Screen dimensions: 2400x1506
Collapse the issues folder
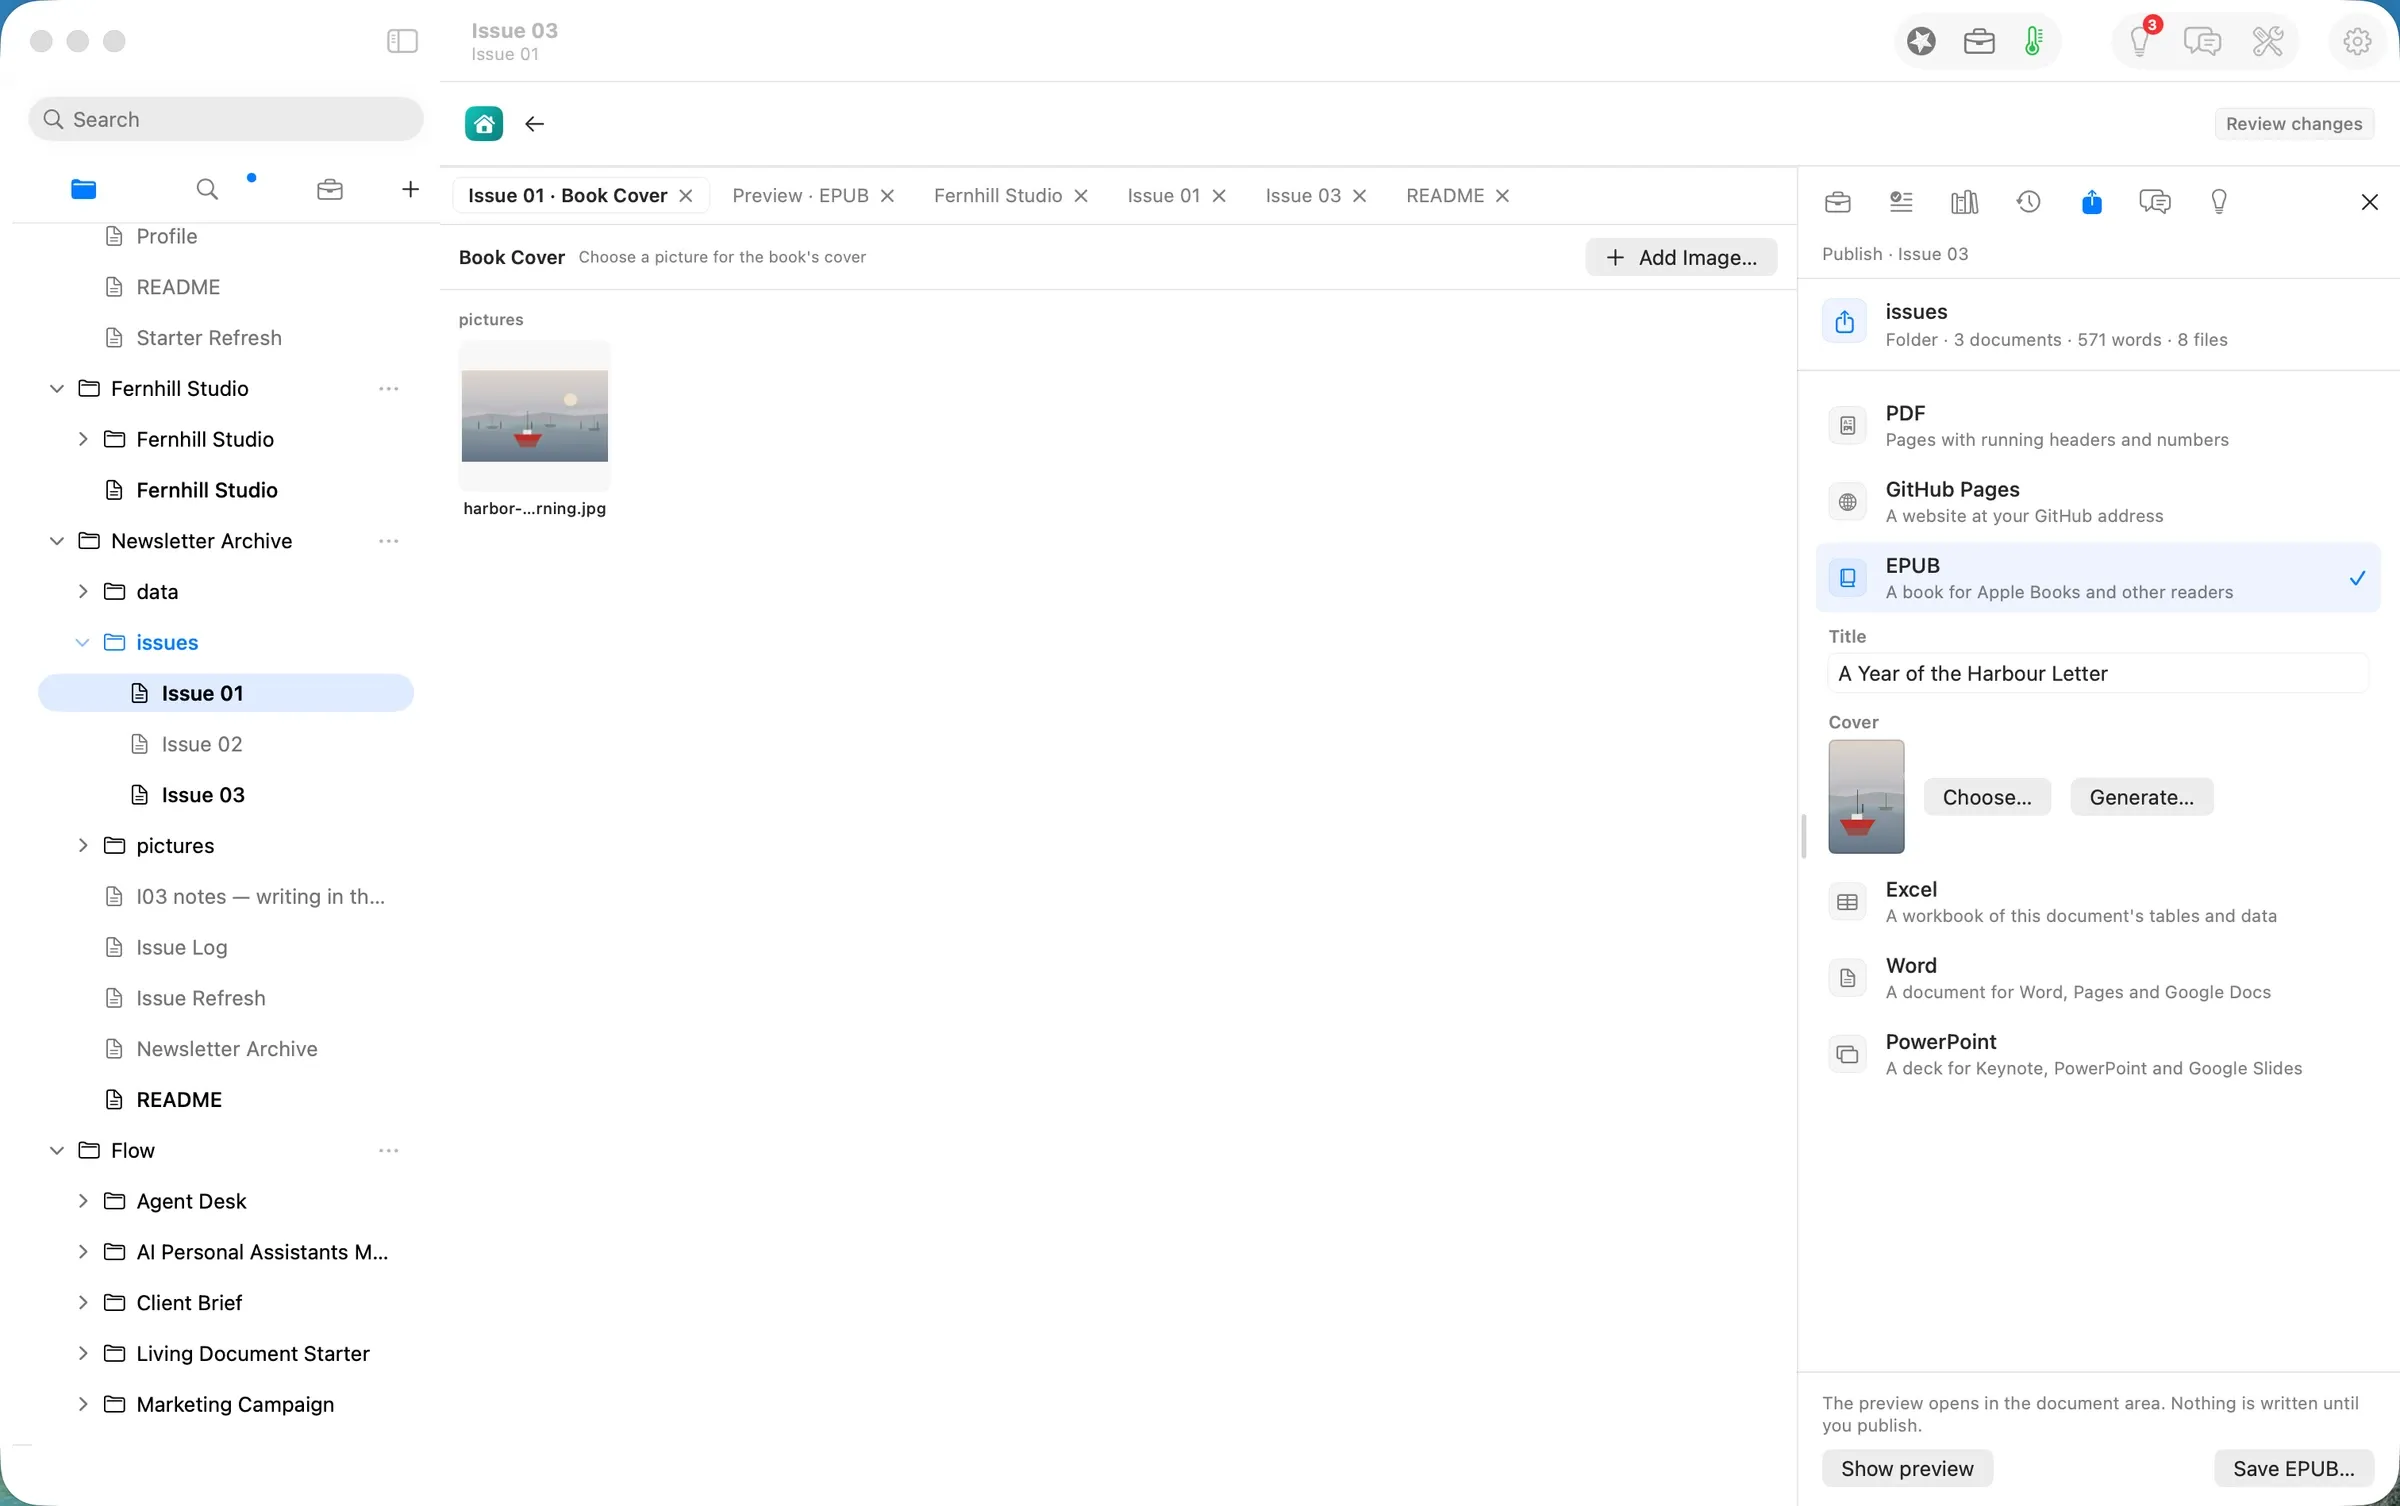83,643
